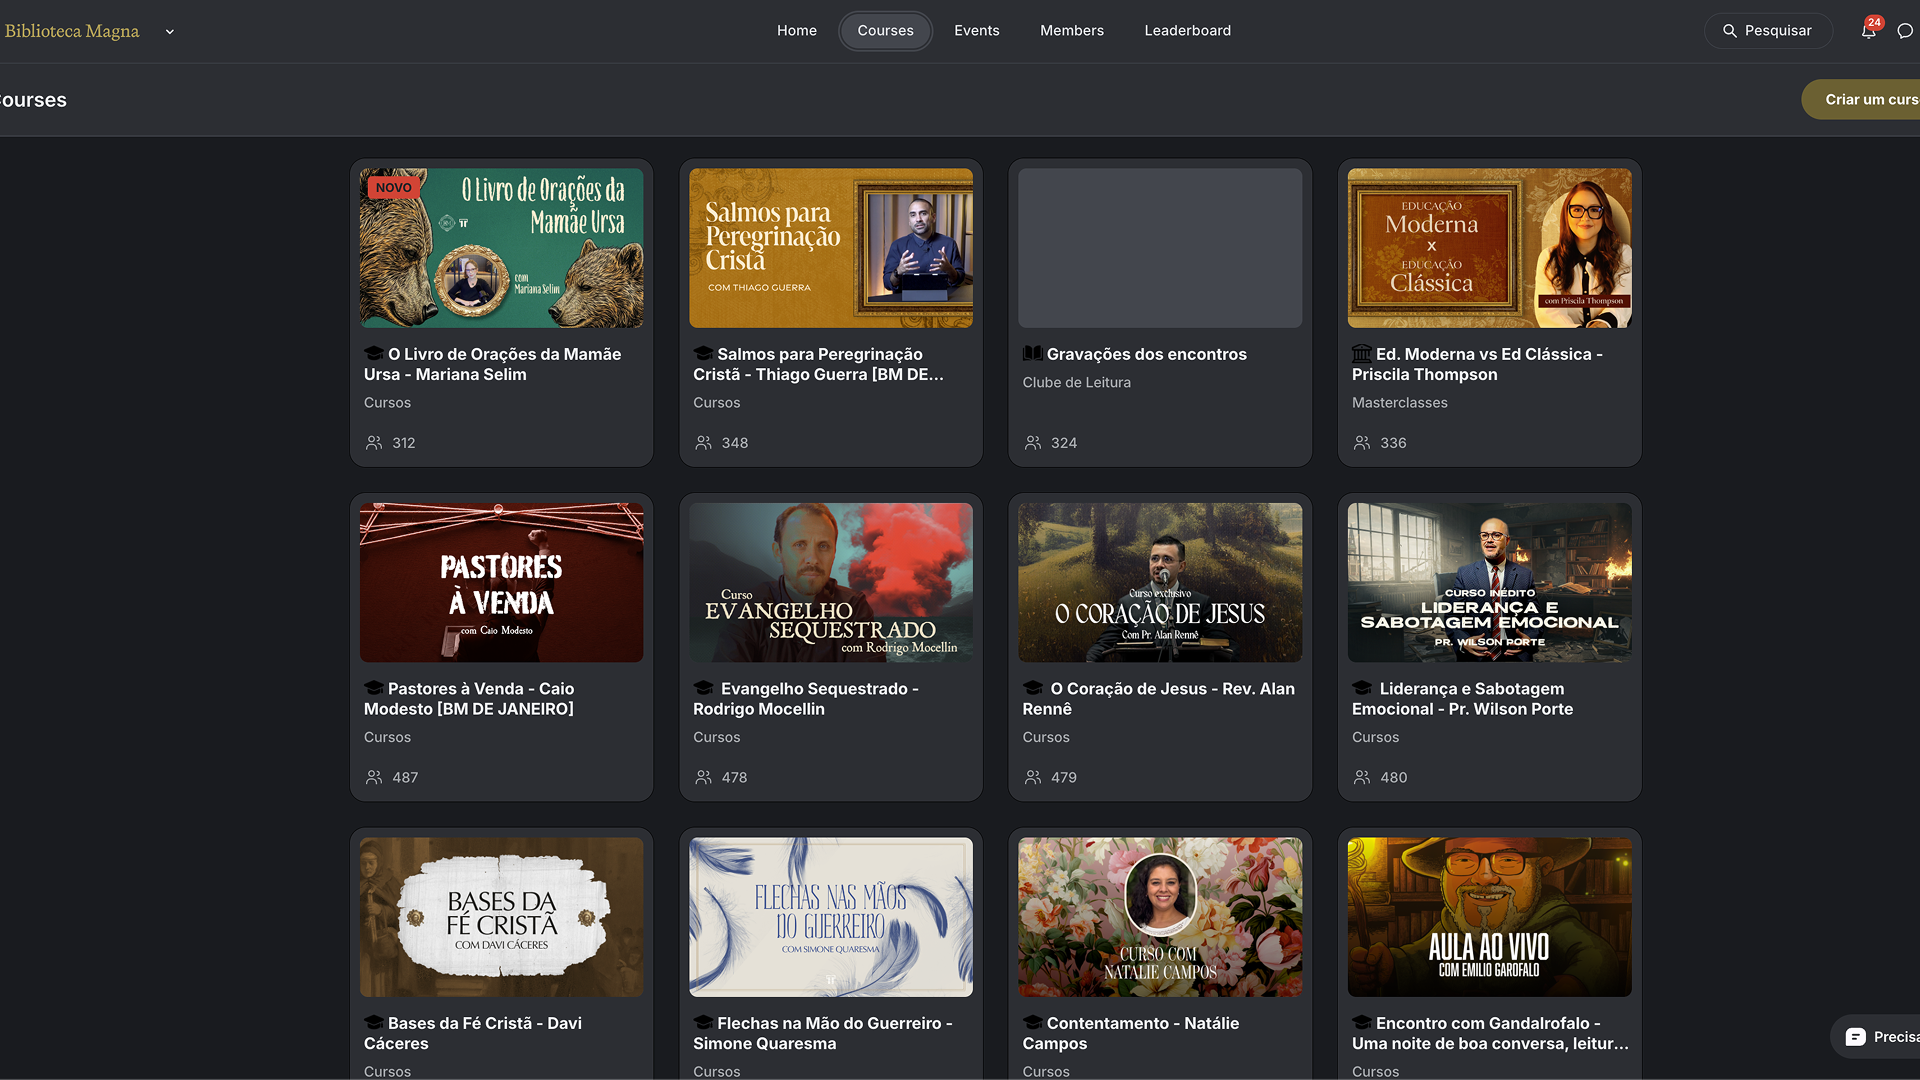Click the members icon next to 479
This screenshot has width=1920, height=1080.
coord(1033,777)
